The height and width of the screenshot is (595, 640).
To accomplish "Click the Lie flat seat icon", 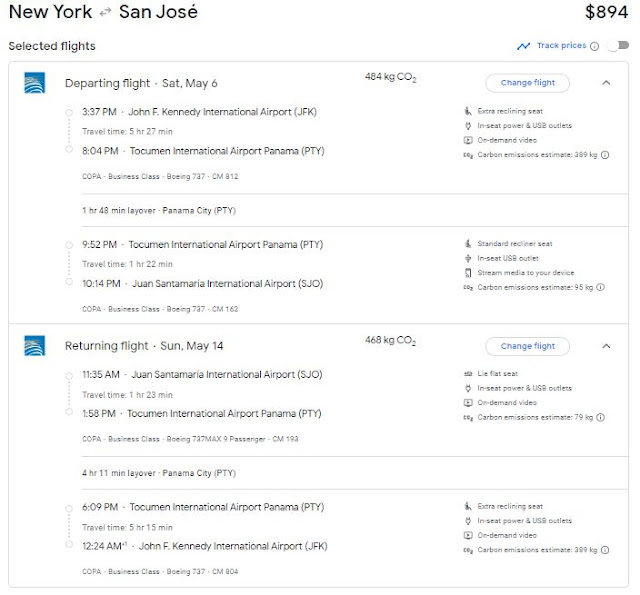I will pos(468,374).
